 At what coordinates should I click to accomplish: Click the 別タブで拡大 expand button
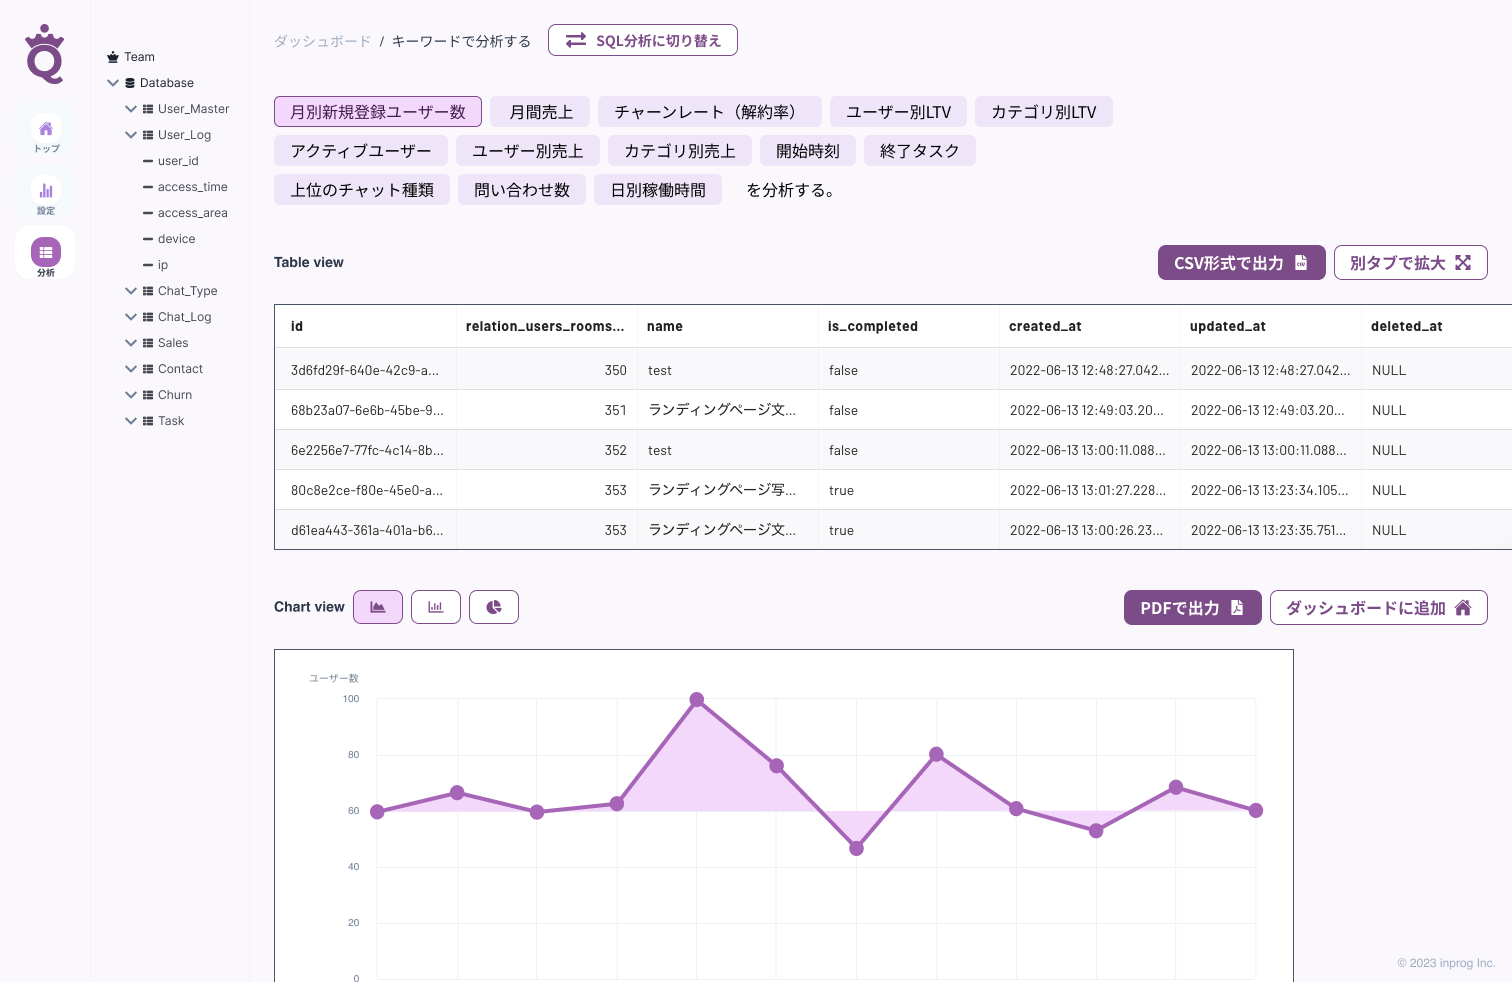coord(1410,263)
